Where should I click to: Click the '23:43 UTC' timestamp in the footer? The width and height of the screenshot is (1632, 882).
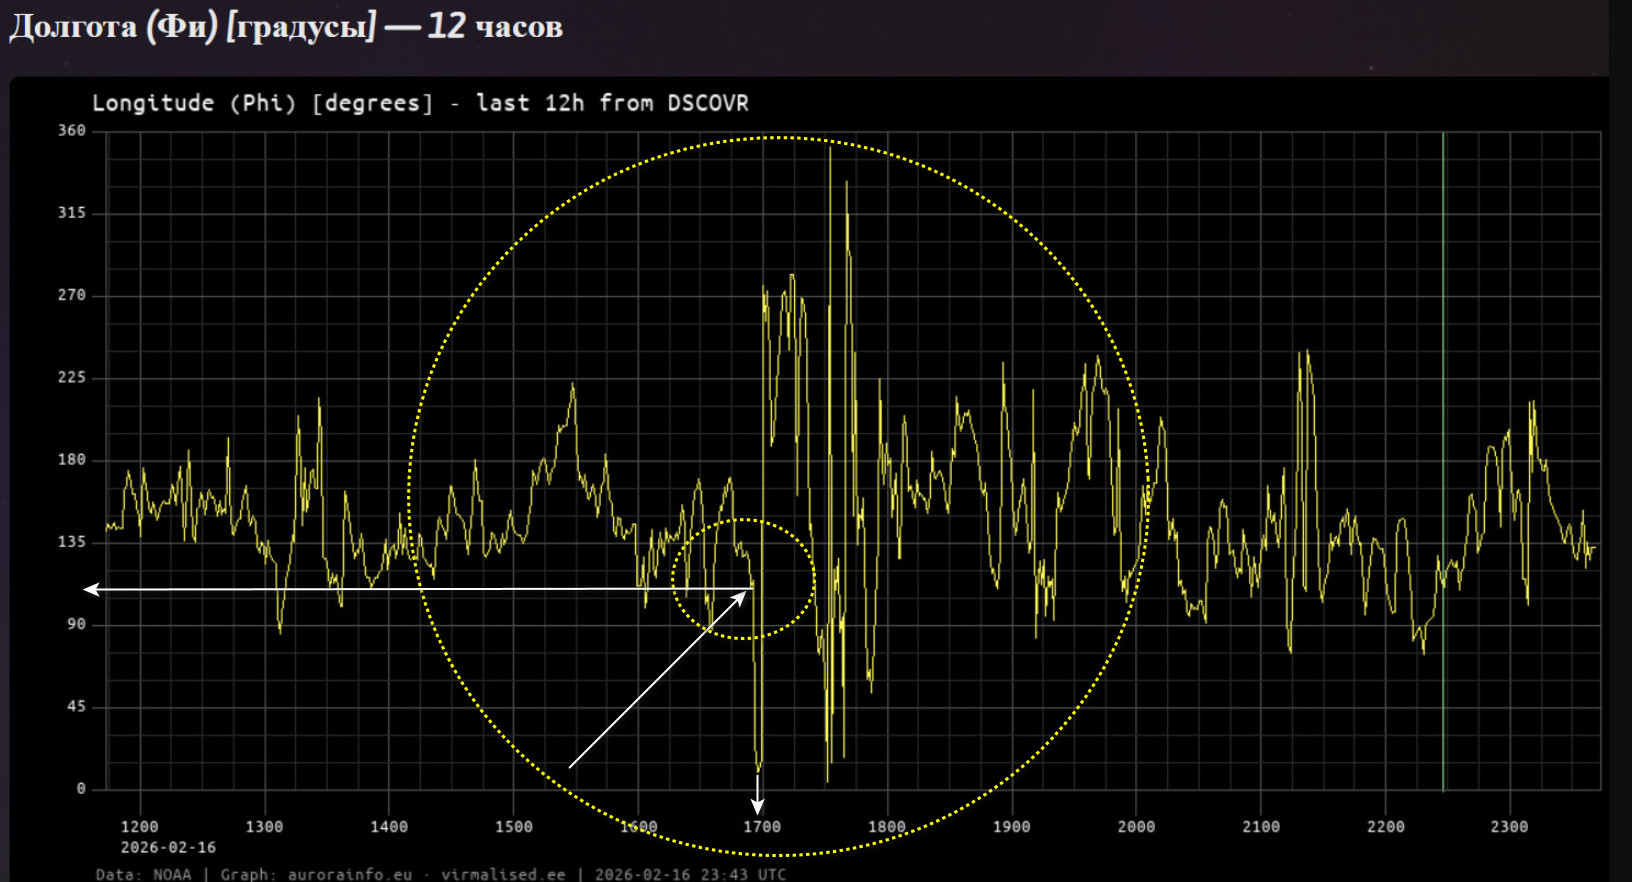pyautogui.click(x=742, y=874)
